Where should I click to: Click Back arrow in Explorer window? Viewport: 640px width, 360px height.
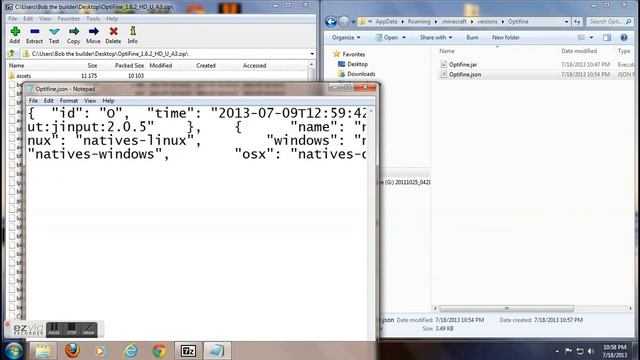(331, 22)
